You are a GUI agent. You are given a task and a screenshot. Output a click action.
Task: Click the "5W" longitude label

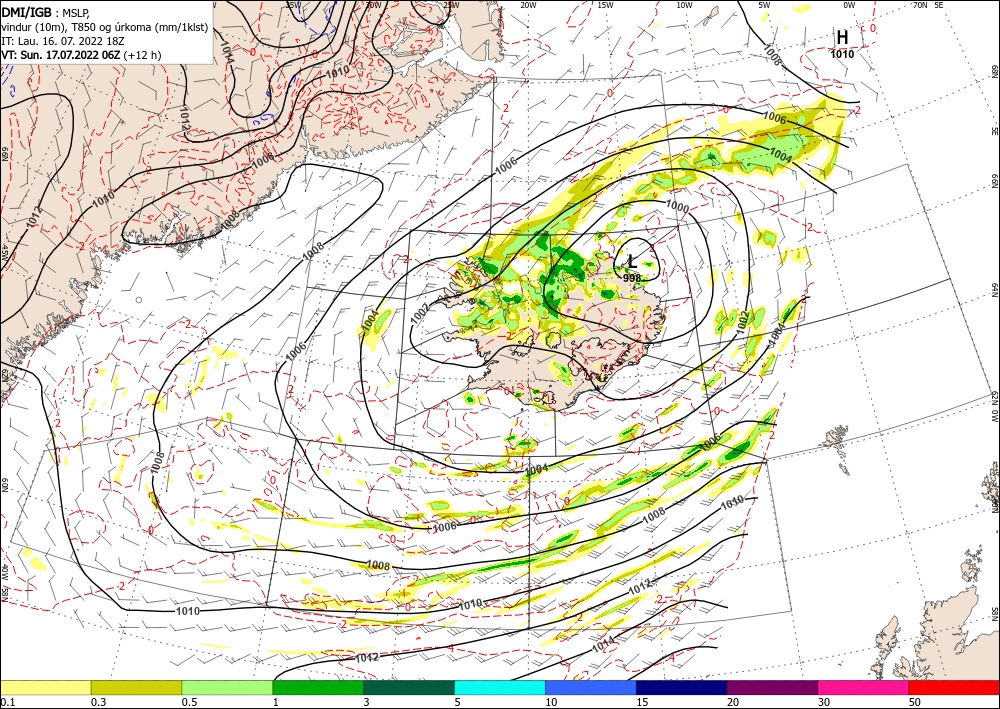(765, 5)
